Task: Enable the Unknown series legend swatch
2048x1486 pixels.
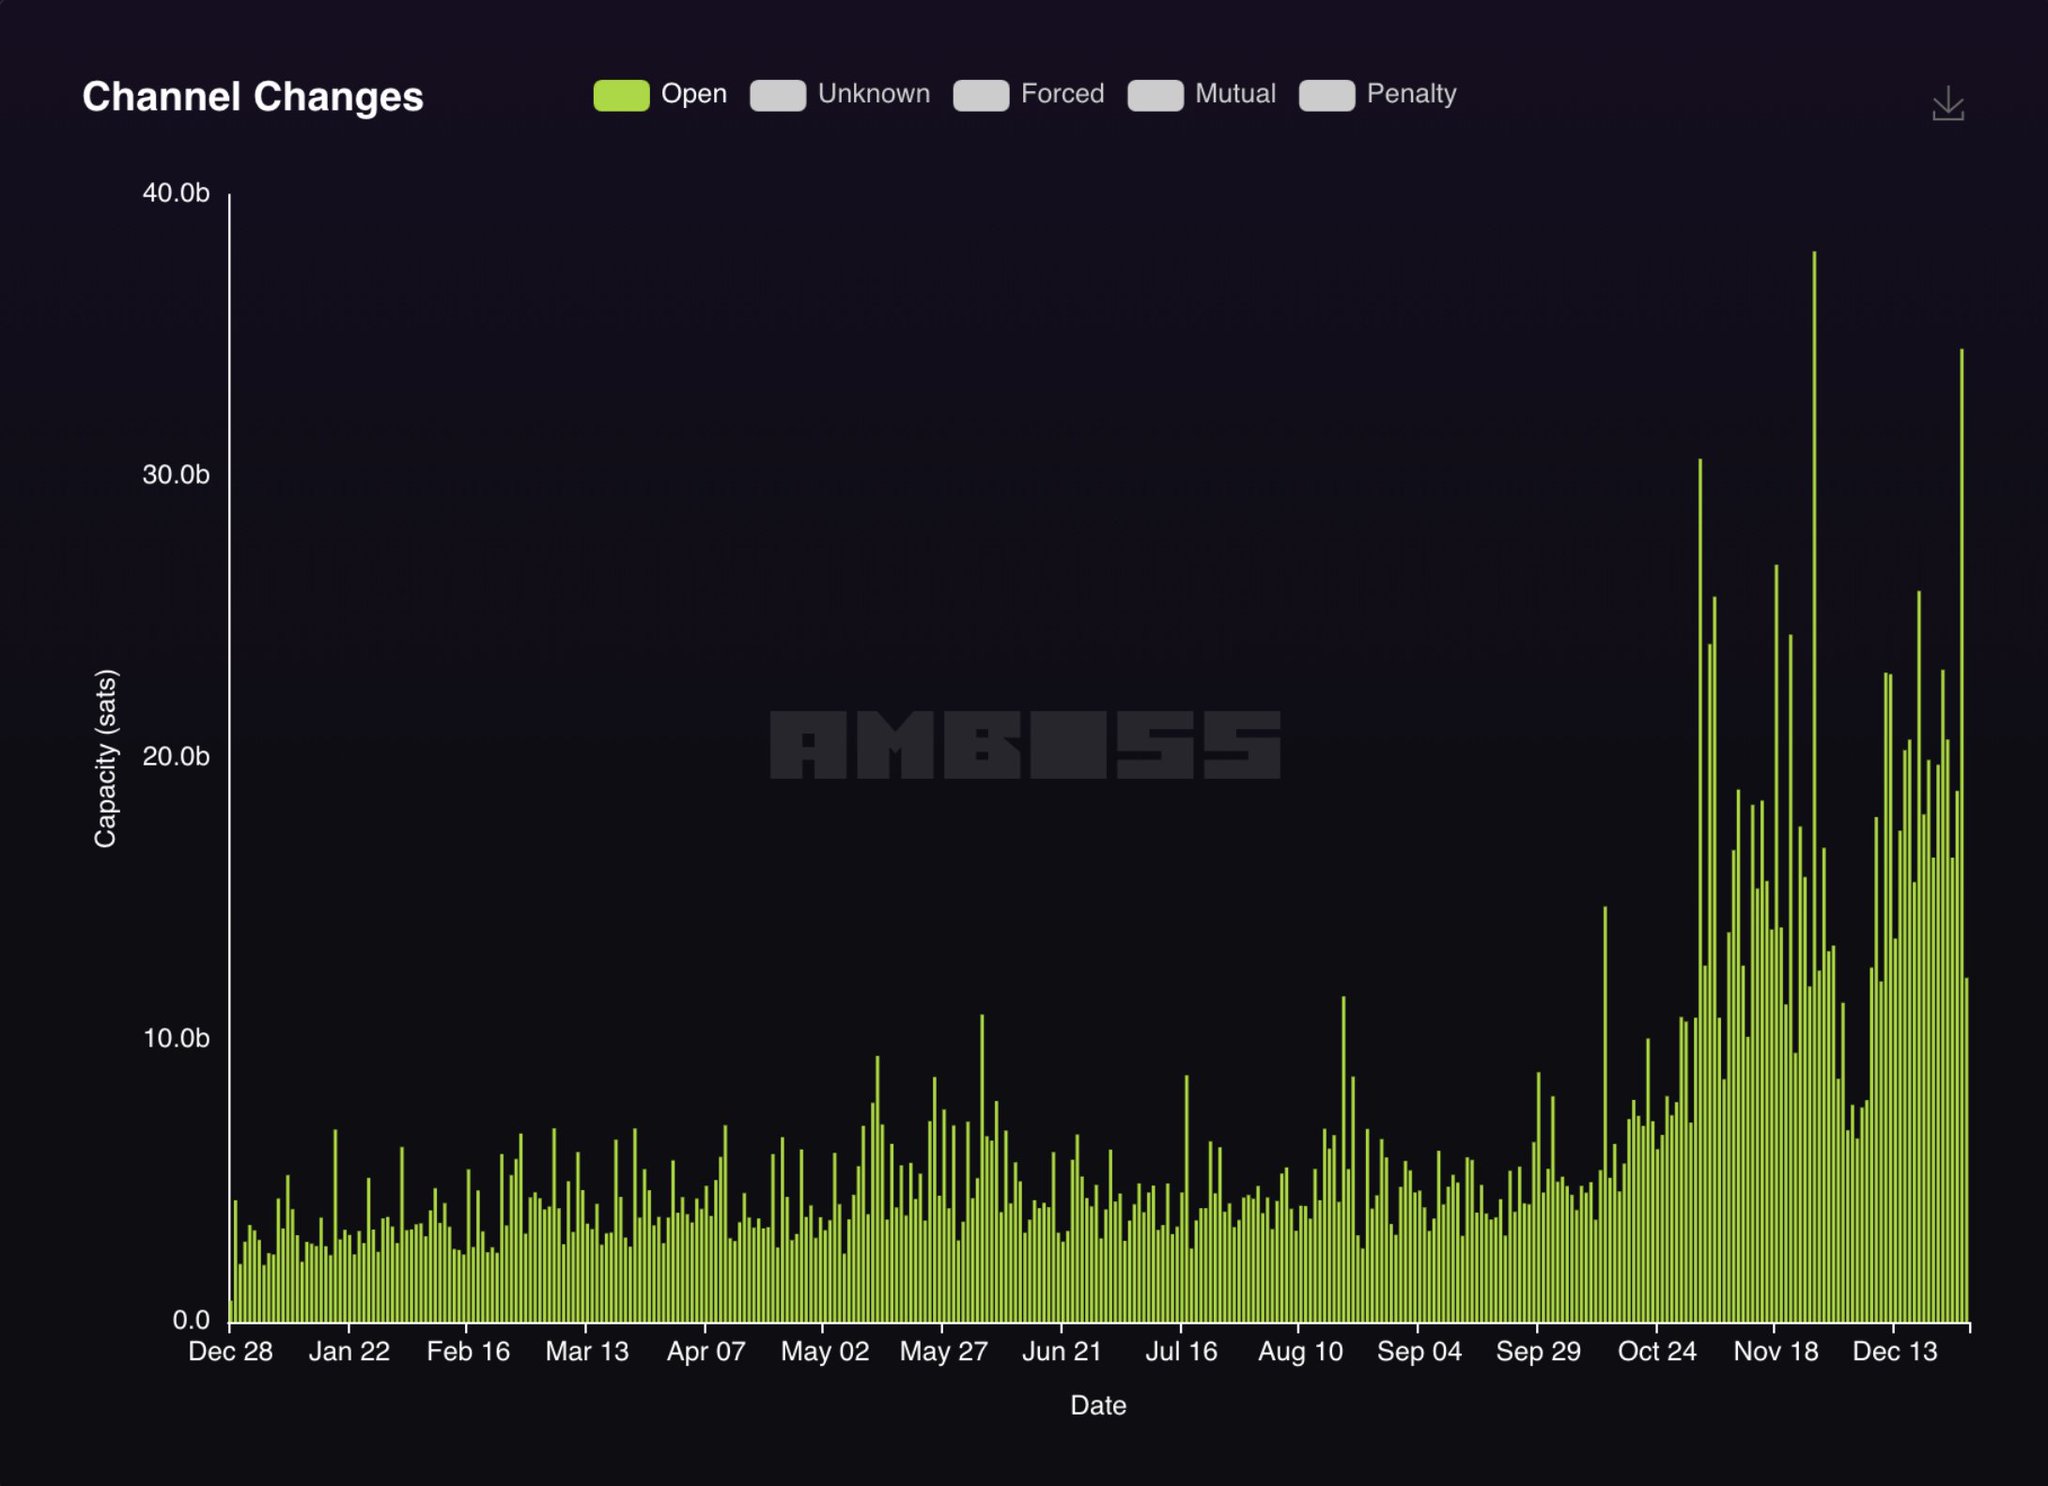Action: tap(777, 95)
